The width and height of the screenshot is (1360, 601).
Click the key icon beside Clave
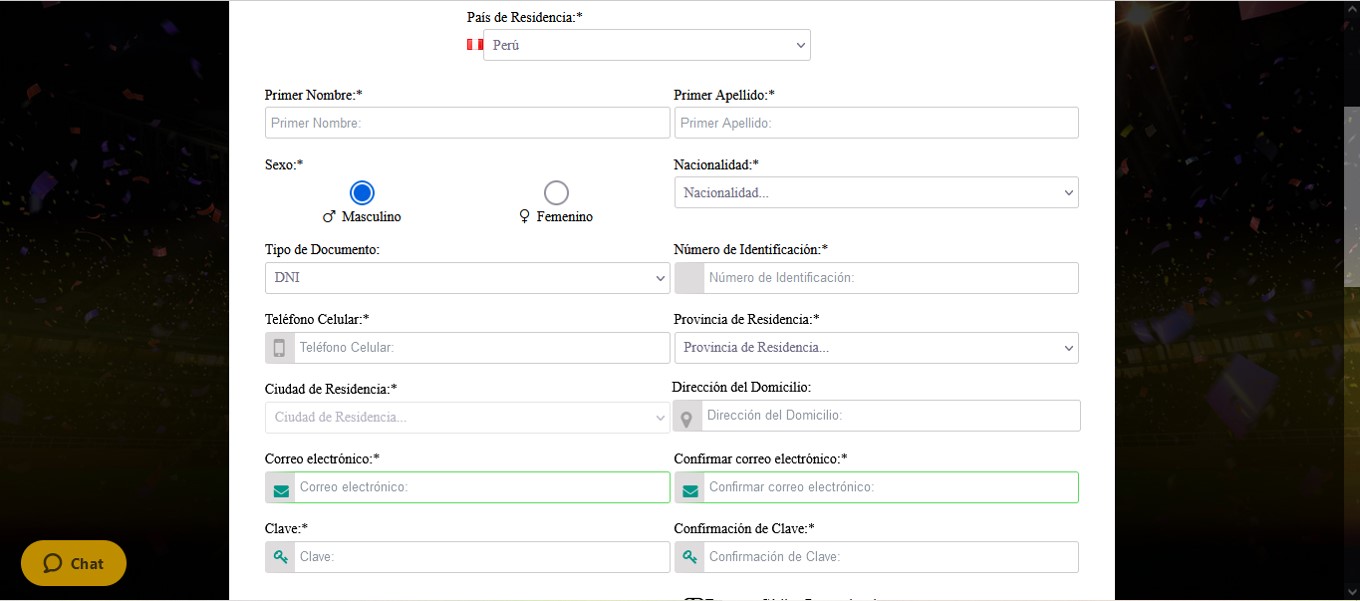point(281,557)
